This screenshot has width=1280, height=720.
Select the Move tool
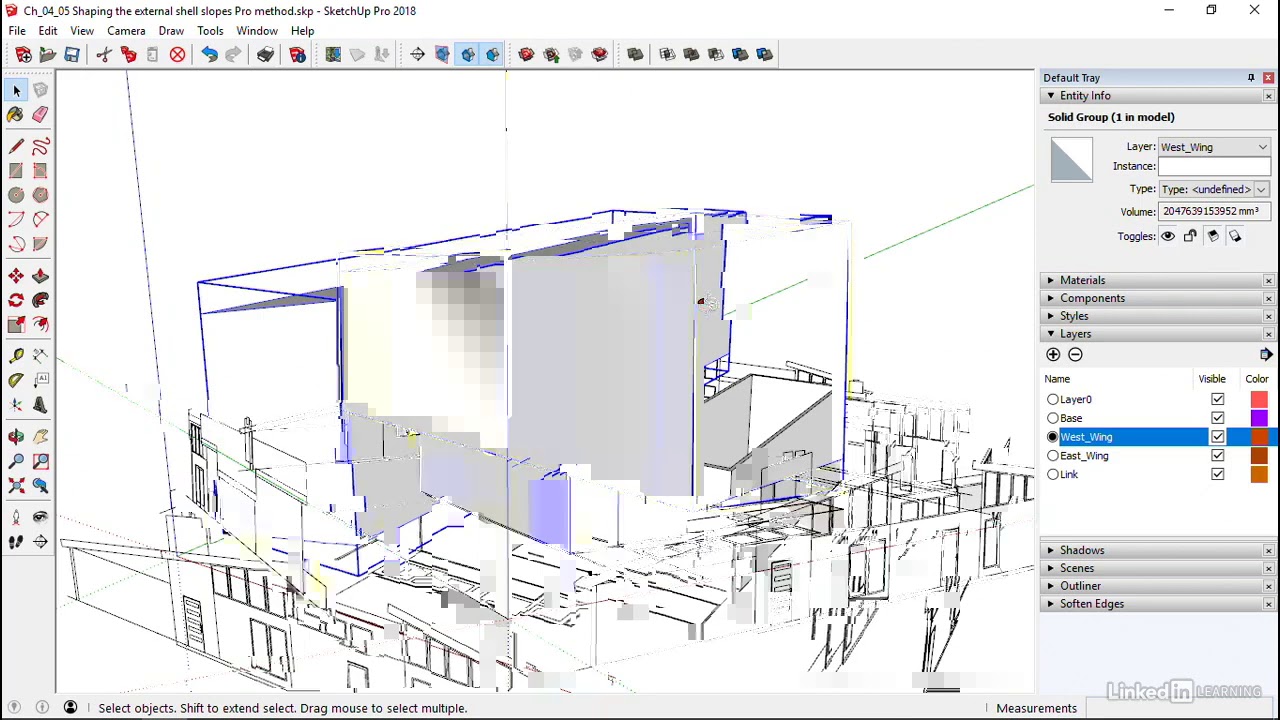click(x=16, y=276)
